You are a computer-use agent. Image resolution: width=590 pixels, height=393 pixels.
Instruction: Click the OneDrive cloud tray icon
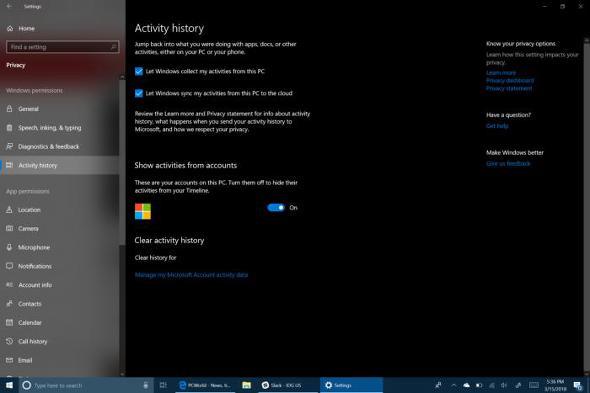[467, 385]
